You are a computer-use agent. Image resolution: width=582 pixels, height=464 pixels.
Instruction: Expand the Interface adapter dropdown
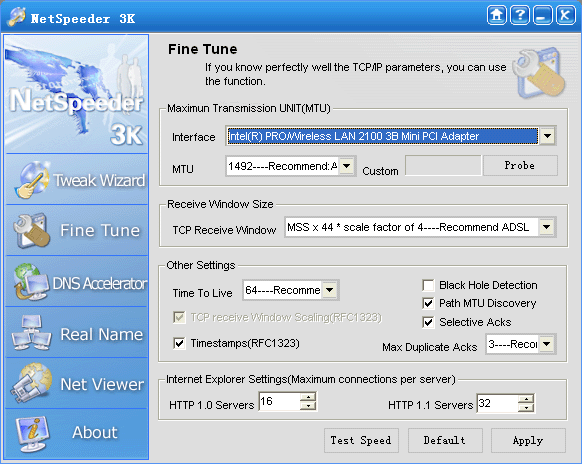click(x=547, y=136)
